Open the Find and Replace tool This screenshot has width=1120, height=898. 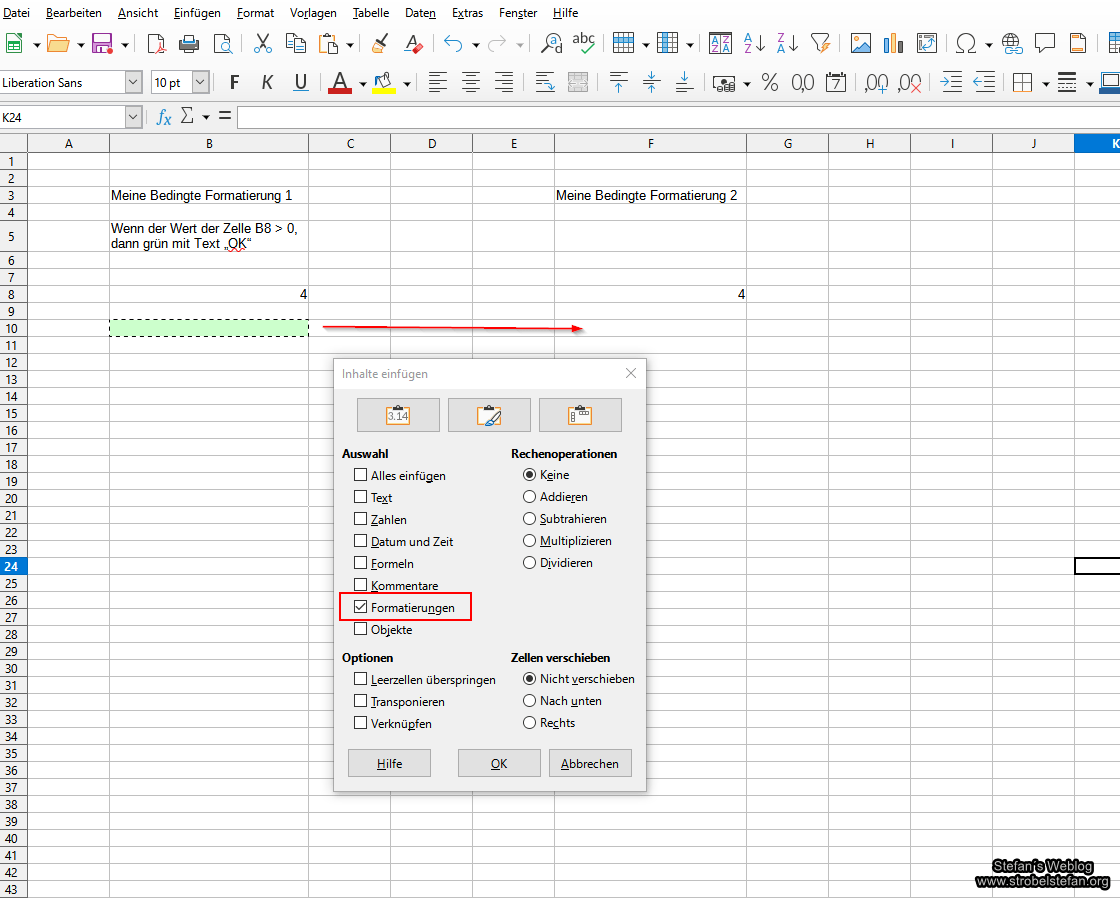(x=551, y=44)
